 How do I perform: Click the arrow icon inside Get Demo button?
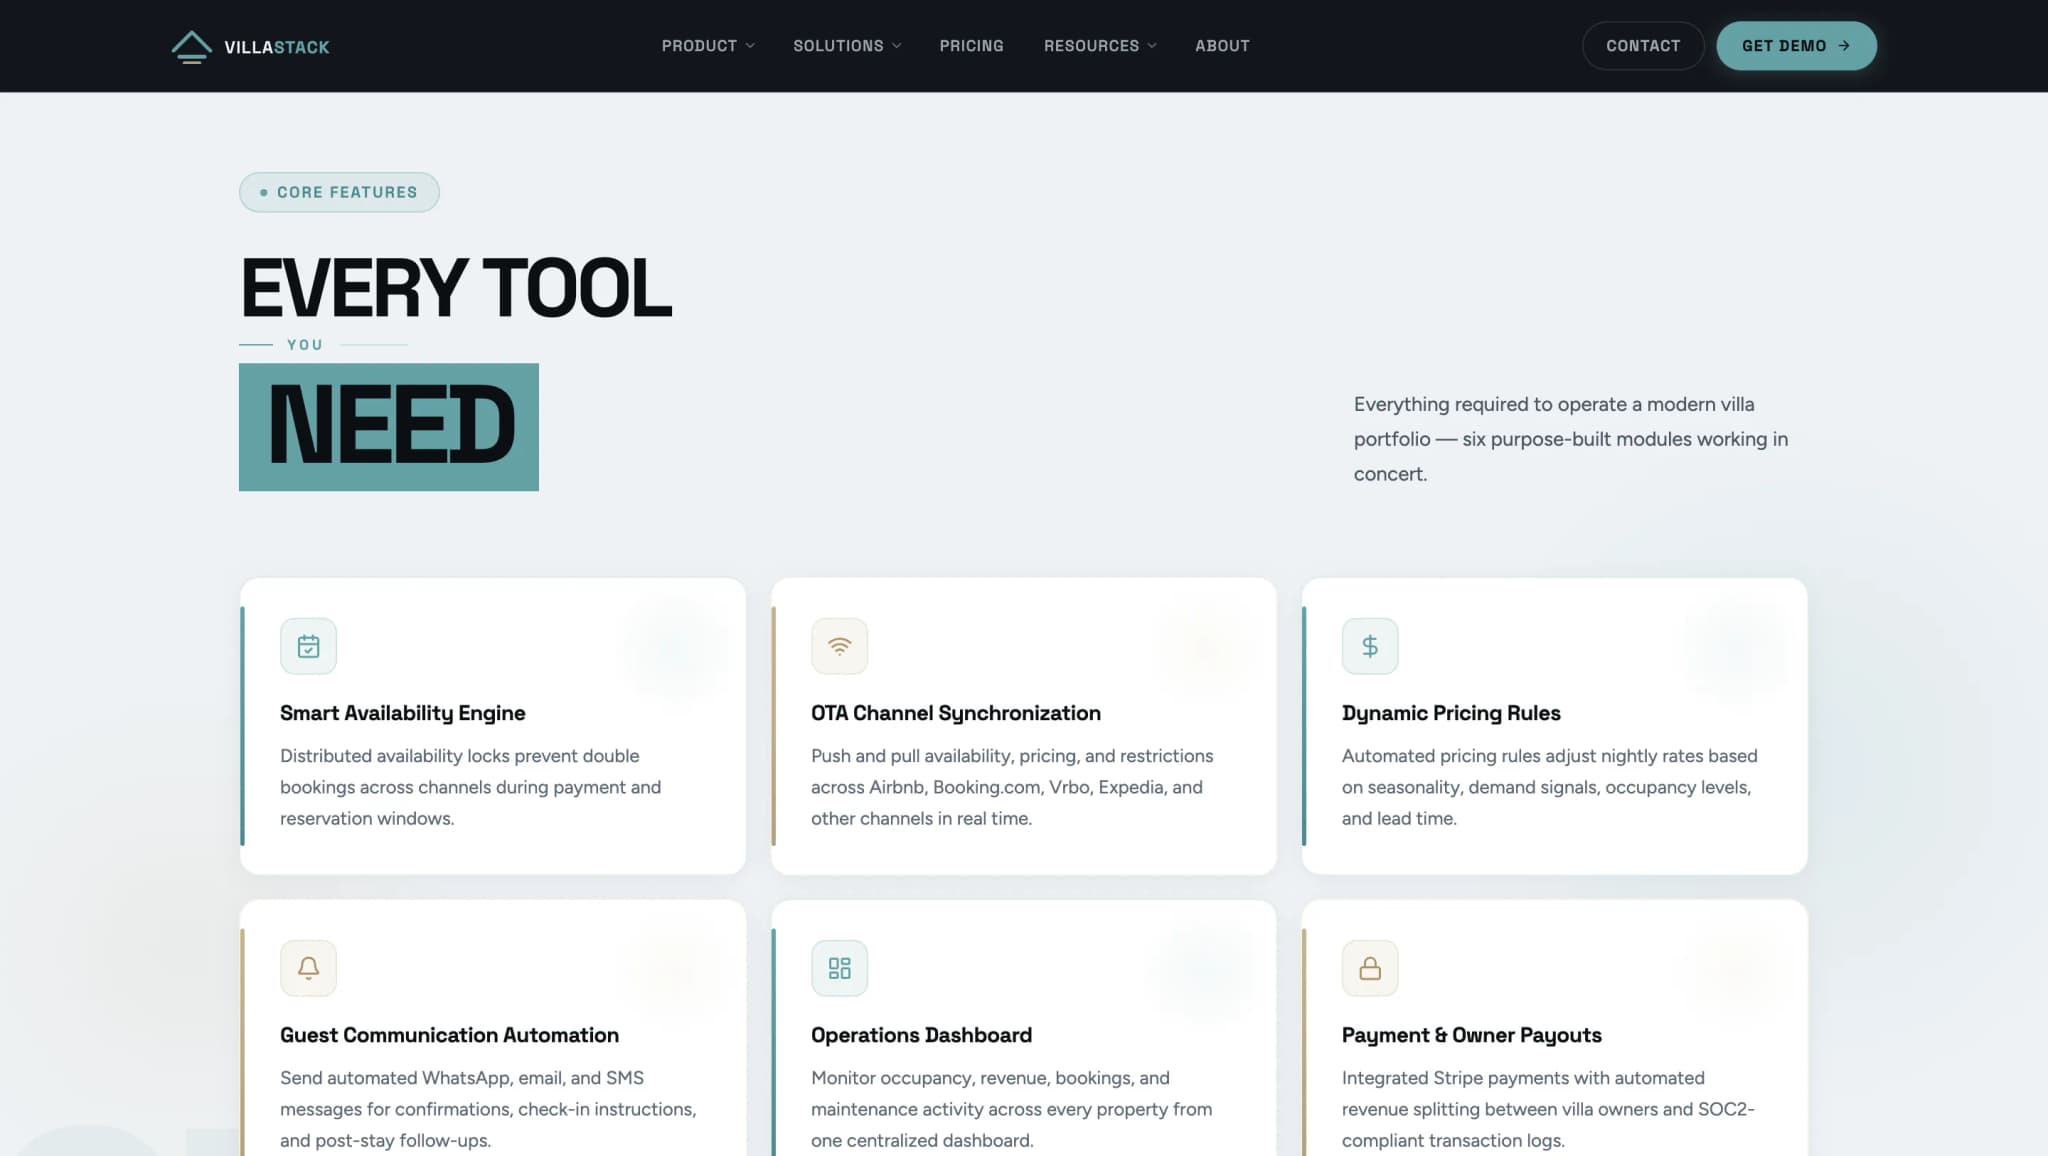[1845, 45]
